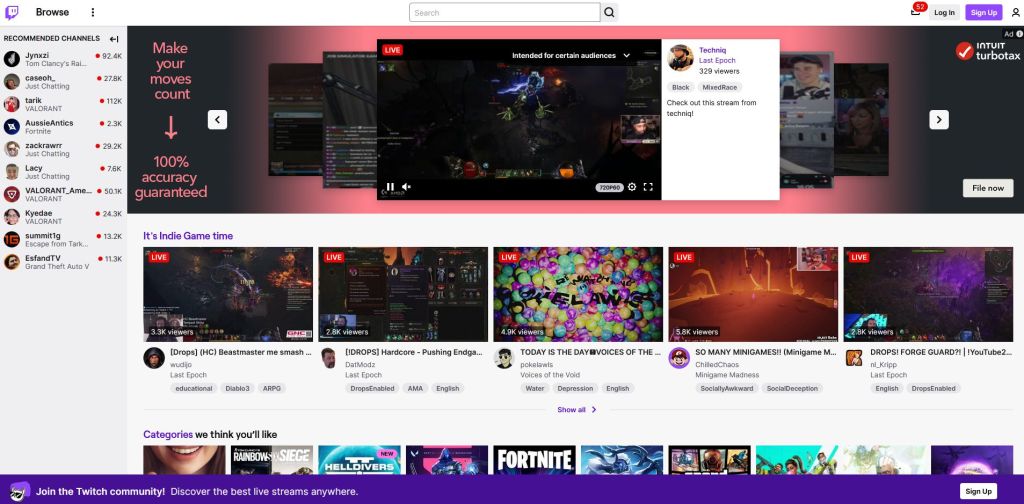
Task: Enter fullscreen on featured stream
Action: tap(648, 187)
